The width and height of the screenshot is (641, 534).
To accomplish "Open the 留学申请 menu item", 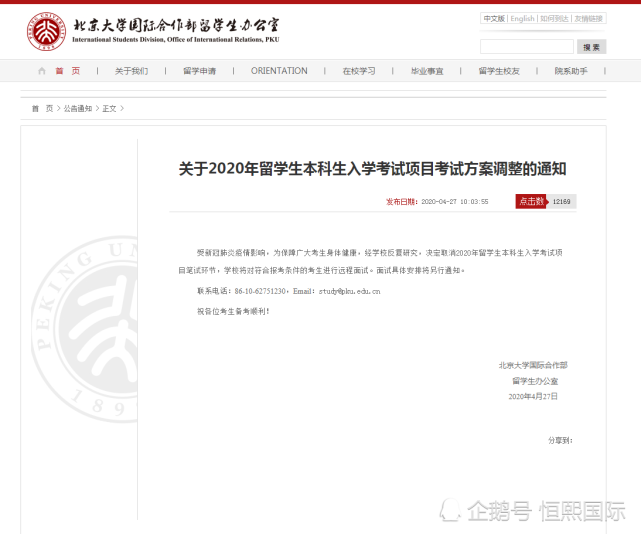I will [199, 71].
